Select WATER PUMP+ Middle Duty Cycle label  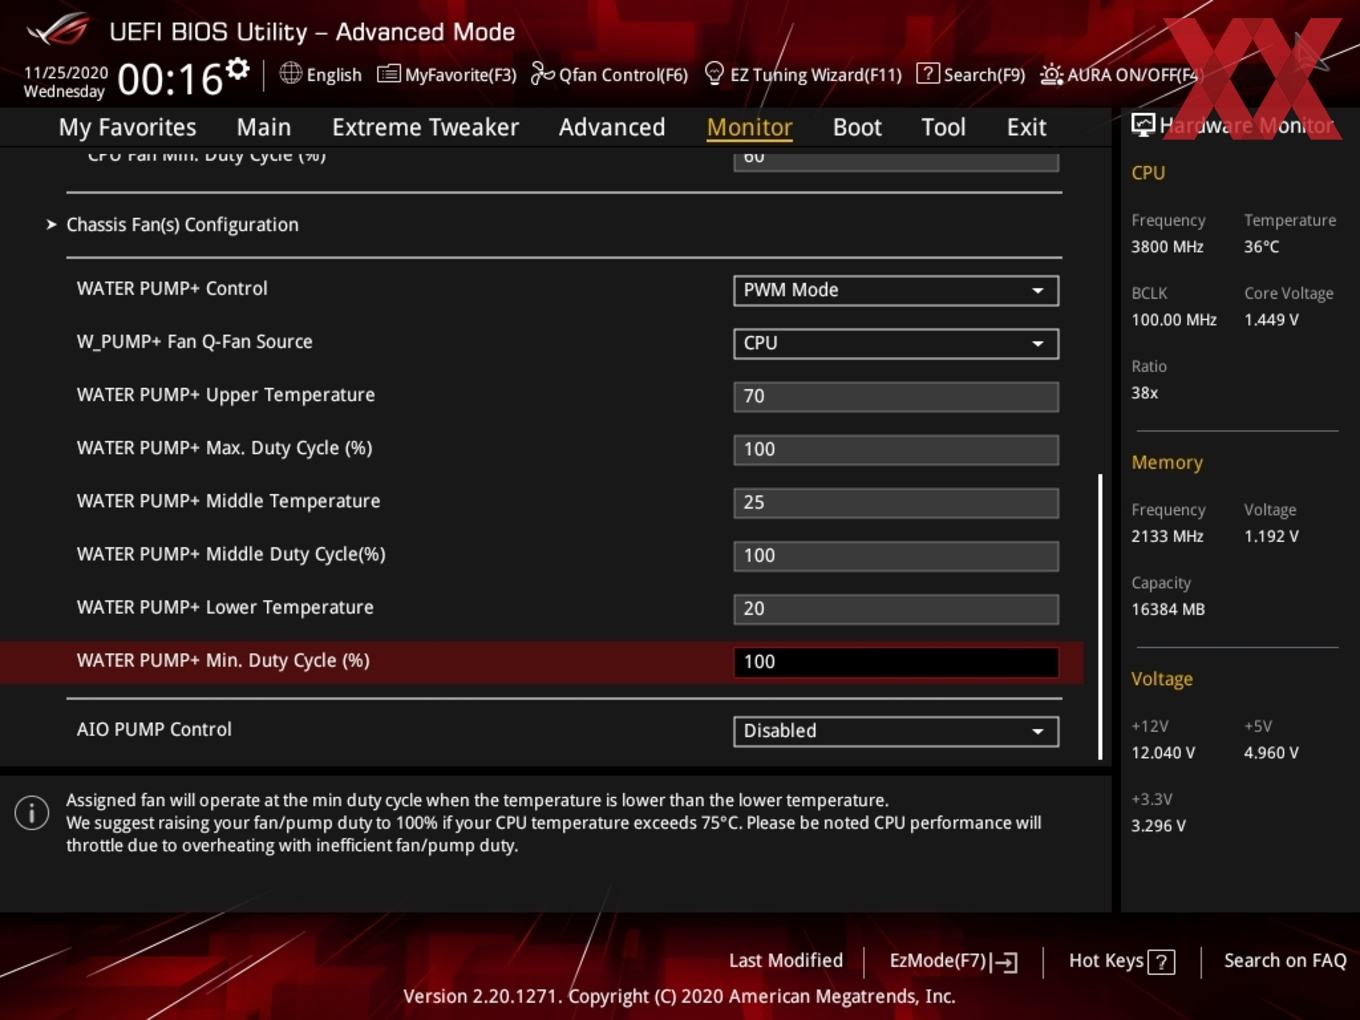pos(231,553)
